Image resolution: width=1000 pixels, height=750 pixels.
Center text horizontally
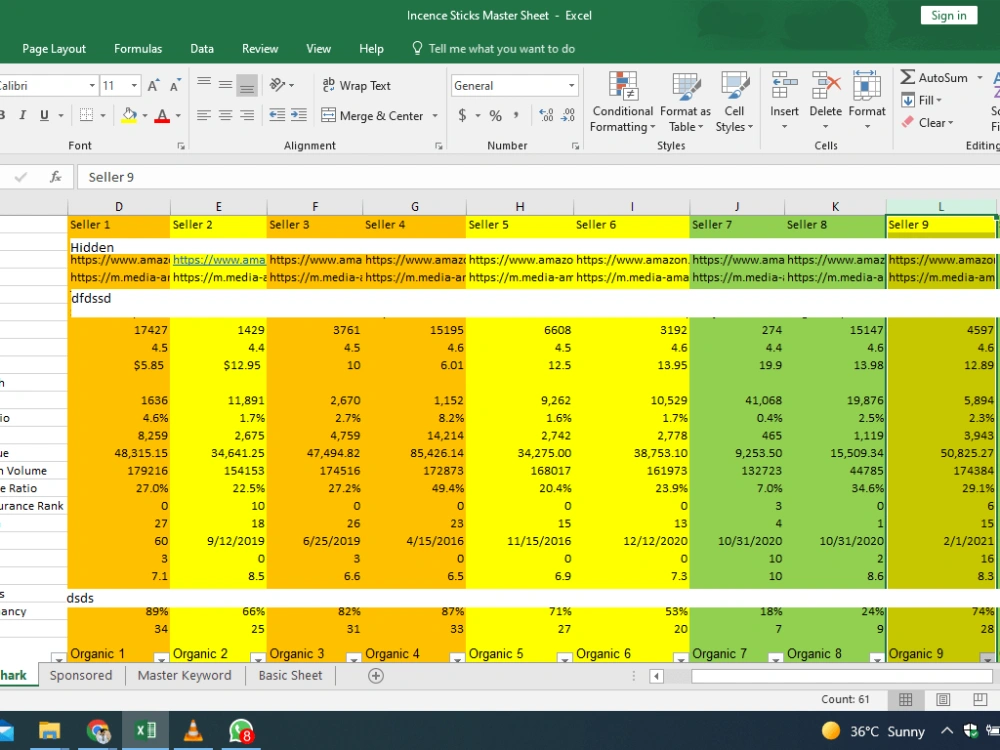point(225,115)
